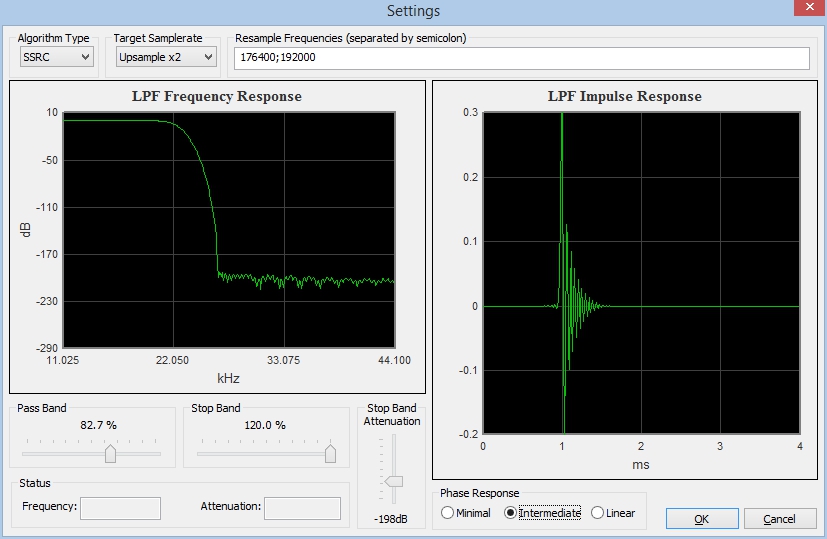Click the Stop Band Attenuation vertical slider
827x539 pixels.
pyautogui.click(x=393, y=481)
